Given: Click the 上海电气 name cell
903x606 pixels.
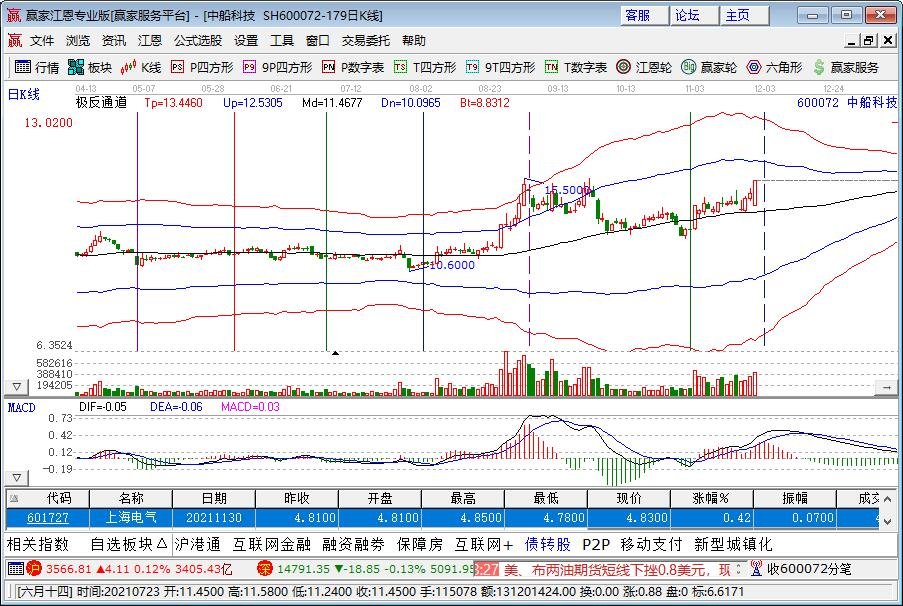Looking at the screenshot, I should pos(131,518).
